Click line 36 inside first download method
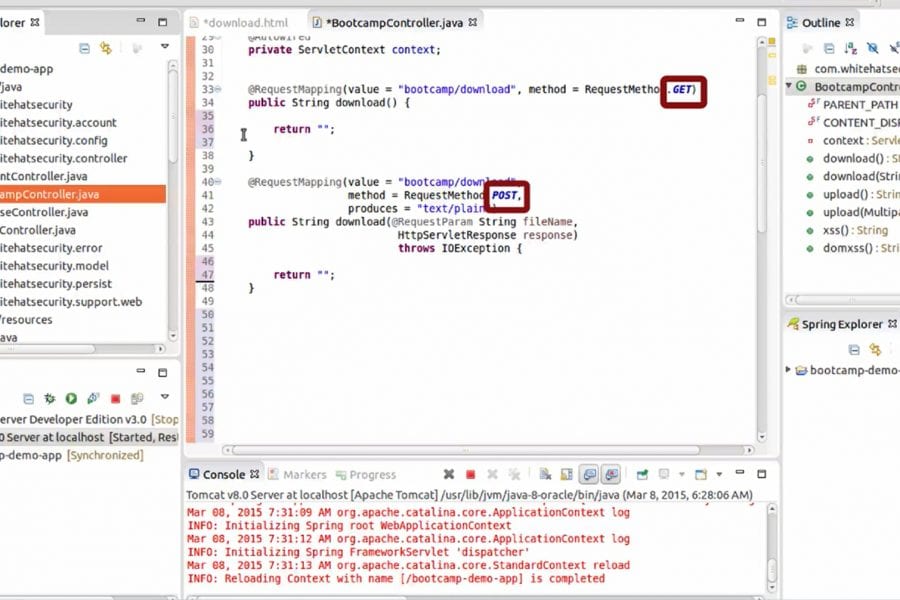Image resolution: width=900 pixels, height=600 pixels. coord(400,115)
